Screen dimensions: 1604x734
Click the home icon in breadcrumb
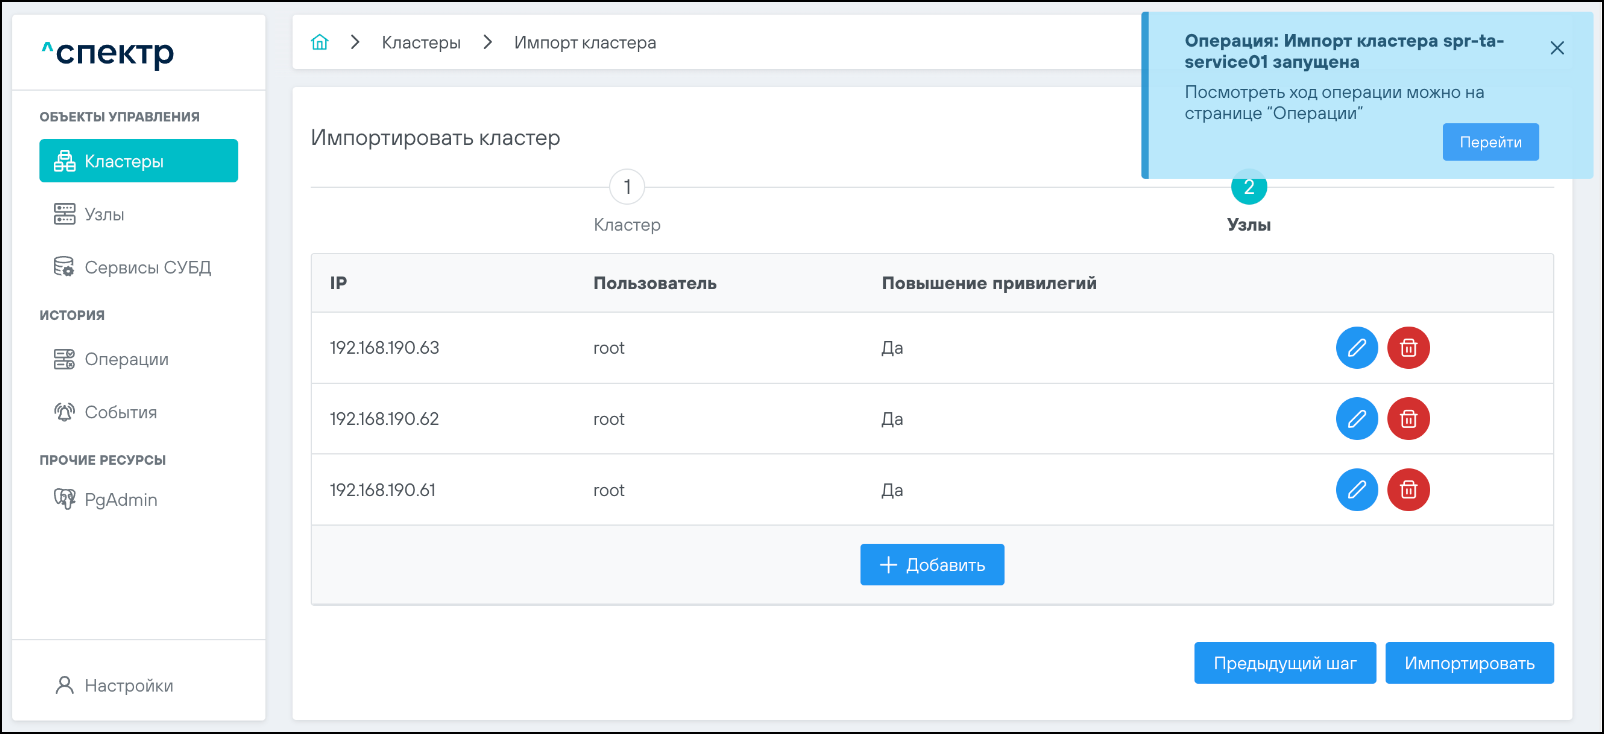point(320,42)
